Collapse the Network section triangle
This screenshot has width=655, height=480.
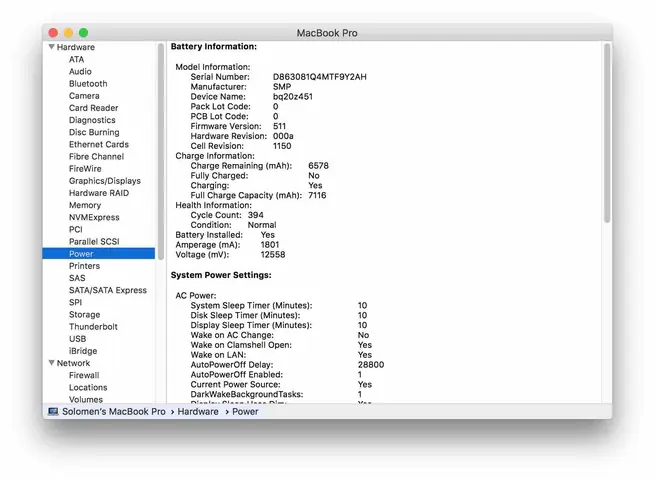52,363
